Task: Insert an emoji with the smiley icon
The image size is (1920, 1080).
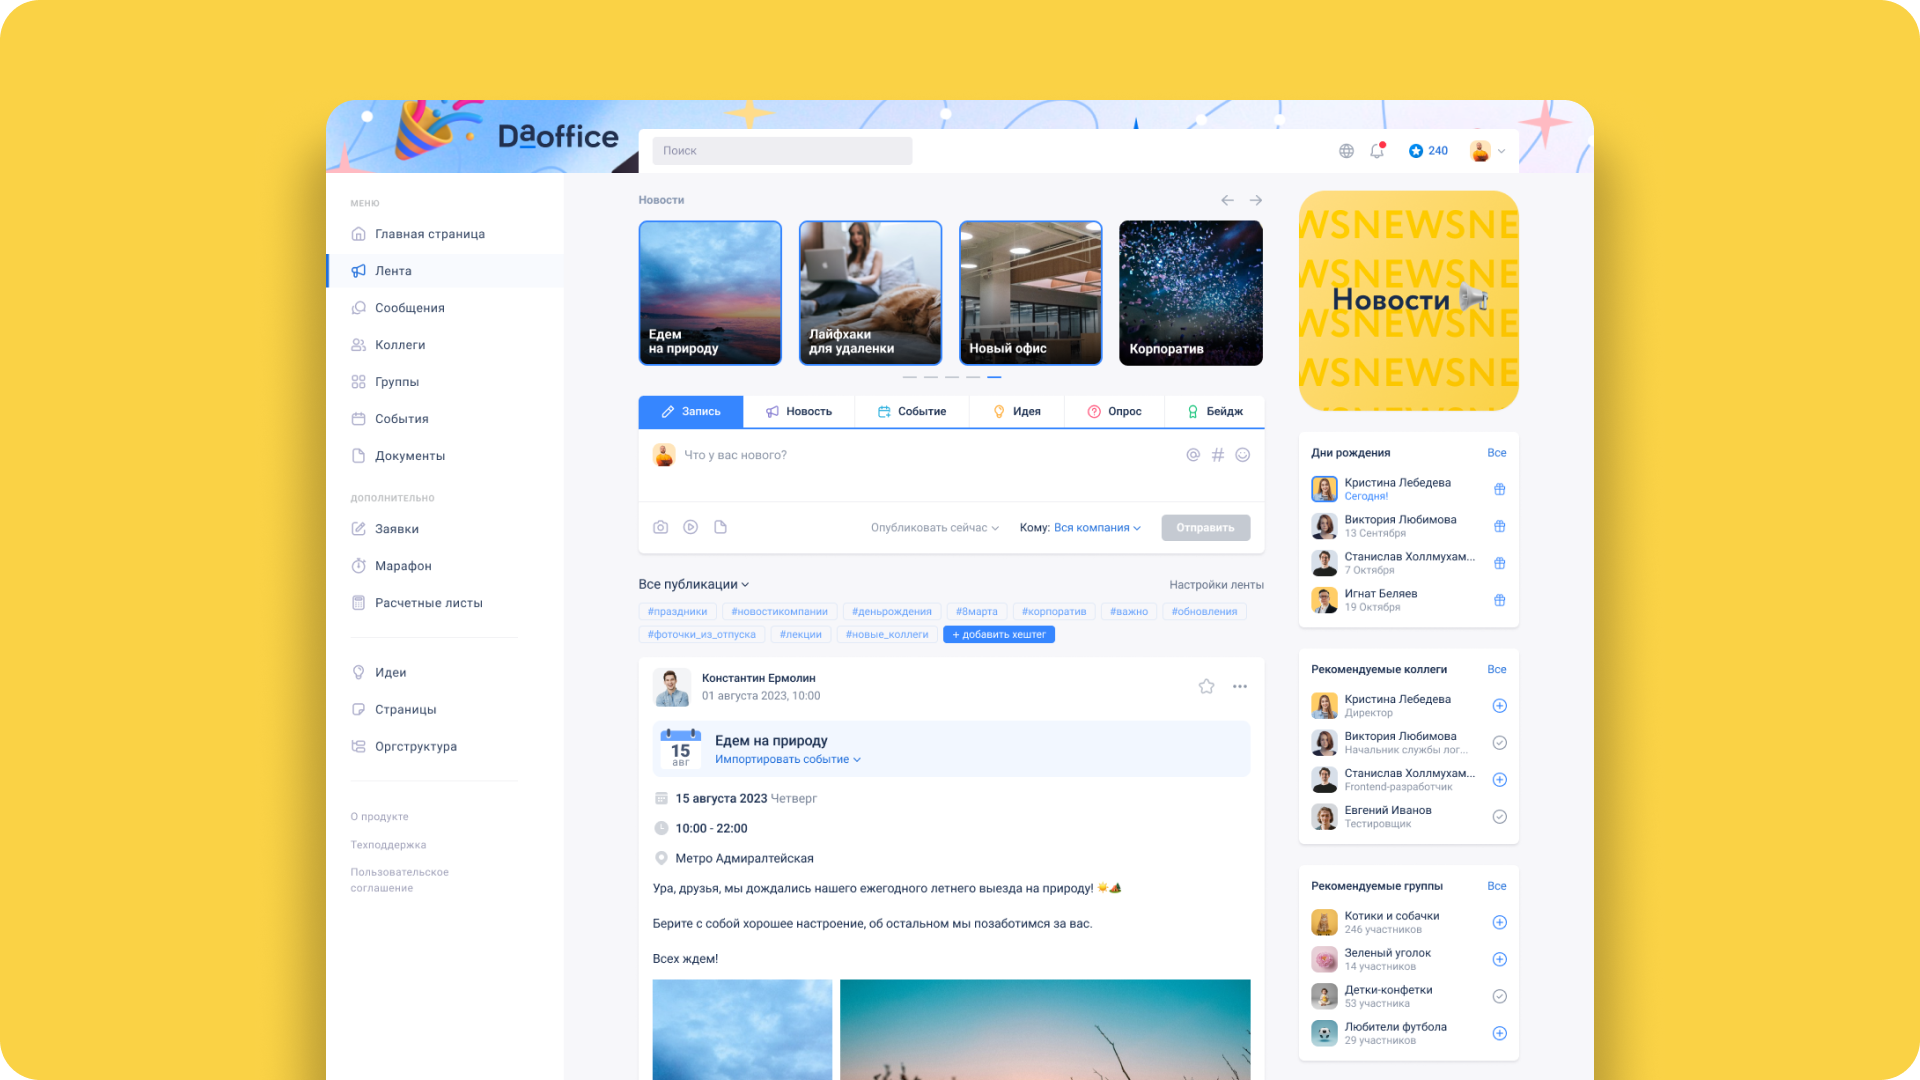Action: click(1242, 455)
